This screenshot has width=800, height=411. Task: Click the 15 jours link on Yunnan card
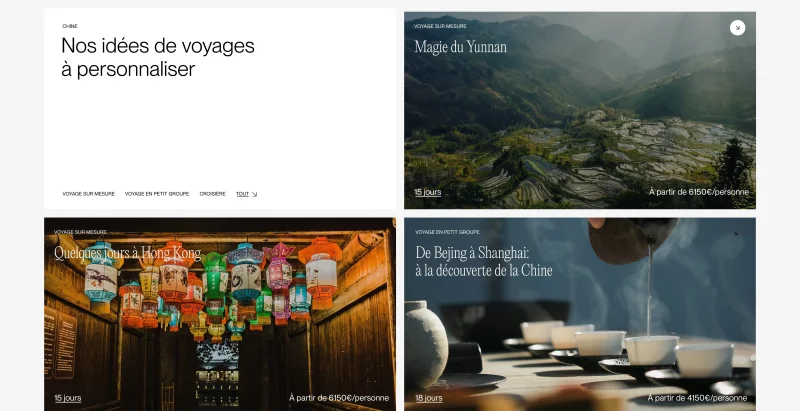(427, 192)
